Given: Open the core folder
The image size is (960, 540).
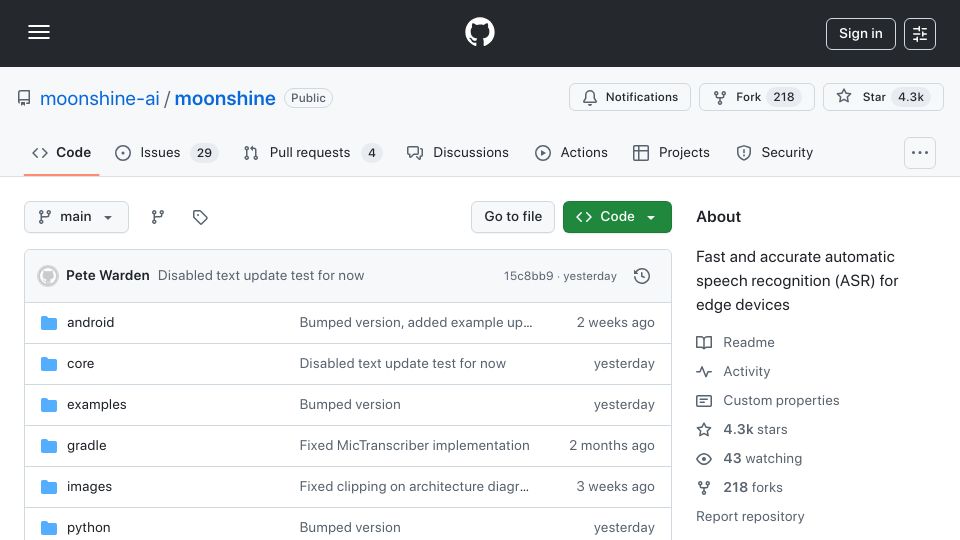Looking at the screenshot, I should click(x=81, y=364).
